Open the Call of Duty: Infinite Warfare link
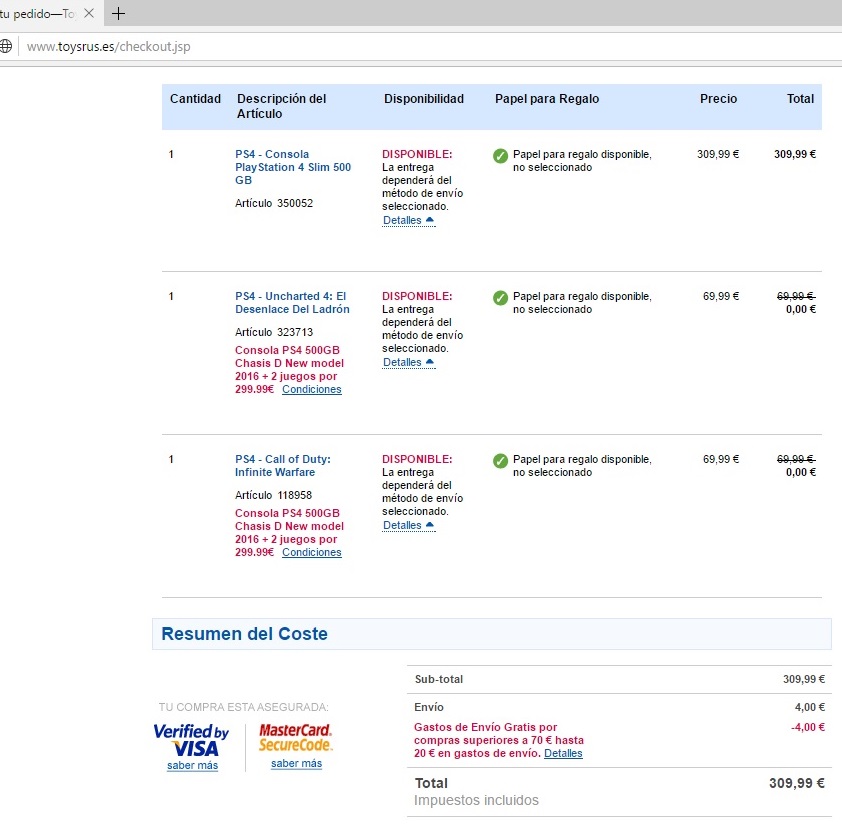The height and width of the screenshot is (831, 842). pyautogui.click(x=283, y=466)
